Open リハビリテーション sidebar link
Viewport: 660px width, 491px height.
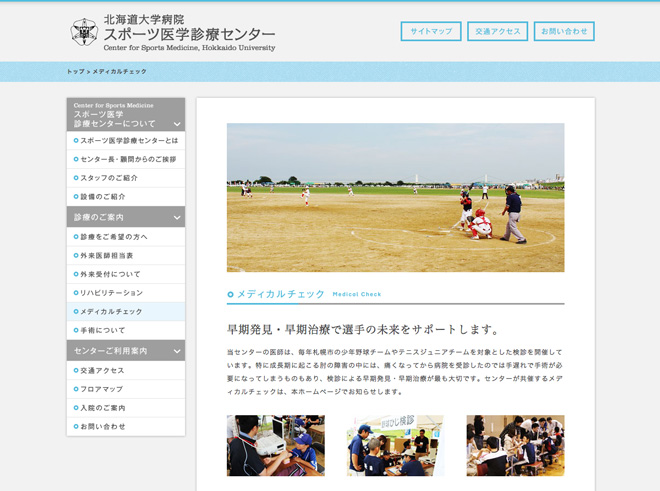(x=126, y=293)
